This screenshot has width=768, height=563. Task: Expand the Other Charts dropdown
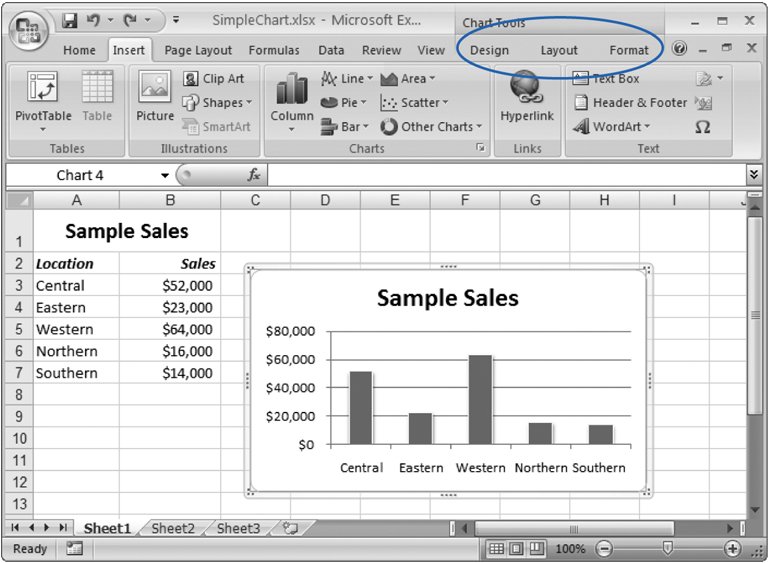tap(431, 127)
